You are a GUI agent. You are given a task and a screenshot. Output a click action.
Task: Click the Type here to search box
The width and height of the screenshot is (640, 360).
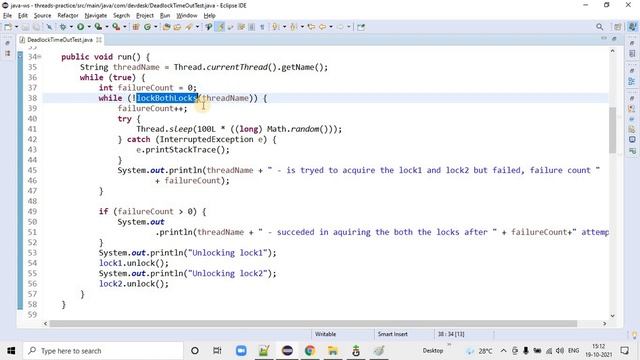103,351
